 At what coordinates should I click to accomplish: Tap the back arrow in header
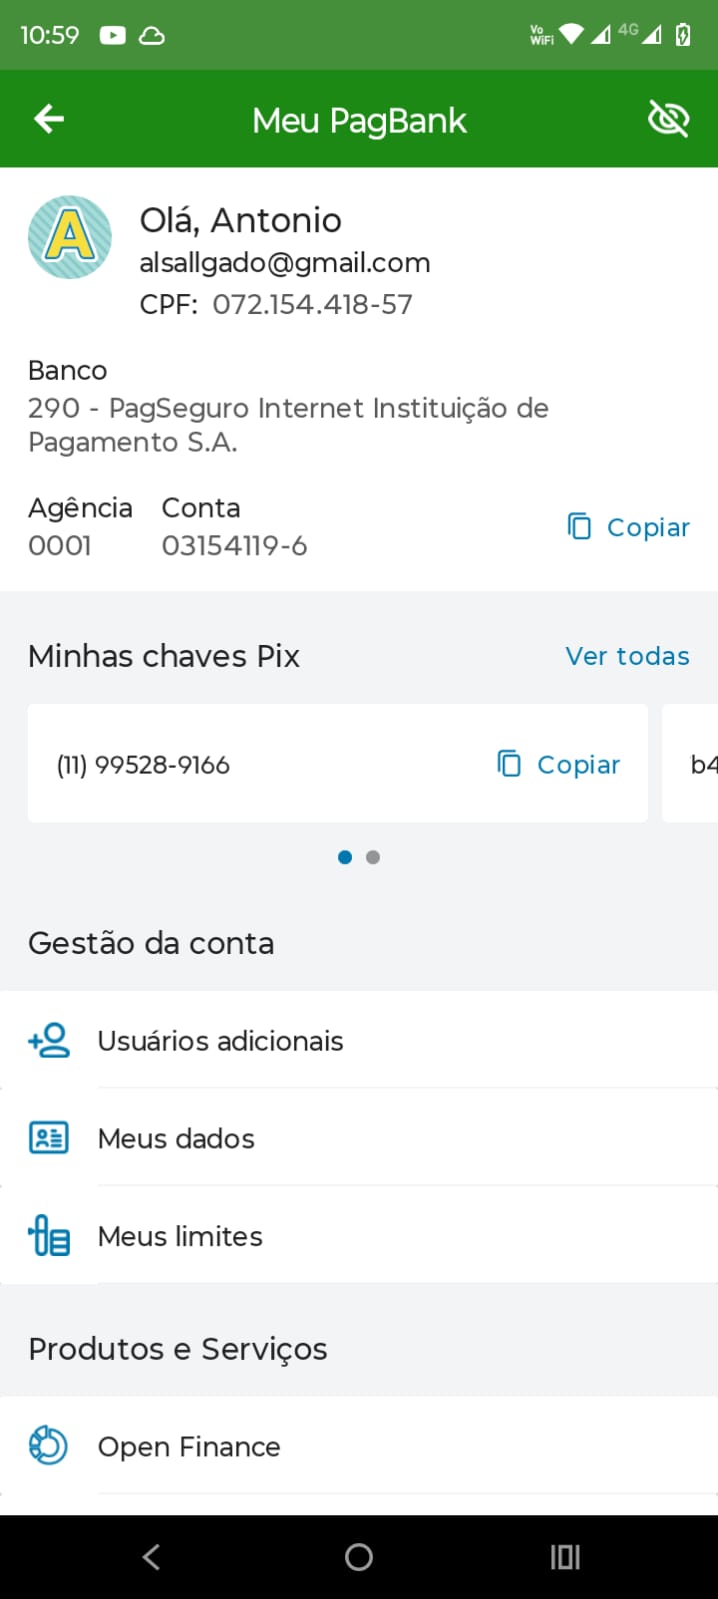tap(49, 120)
